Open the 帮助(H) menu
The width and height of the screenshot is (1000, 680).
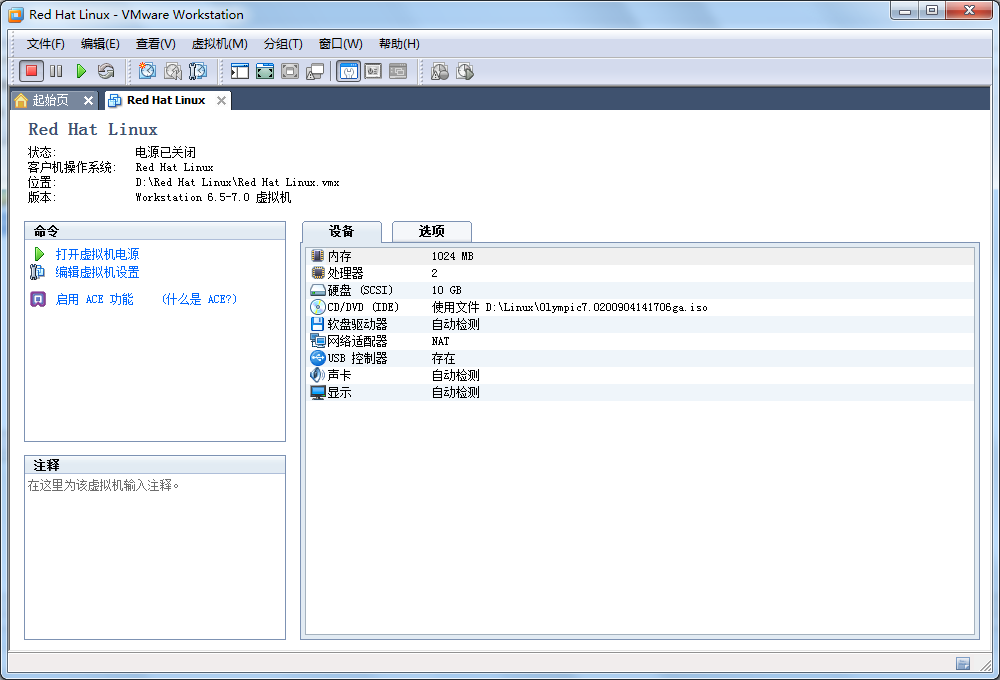pos(399,43)
